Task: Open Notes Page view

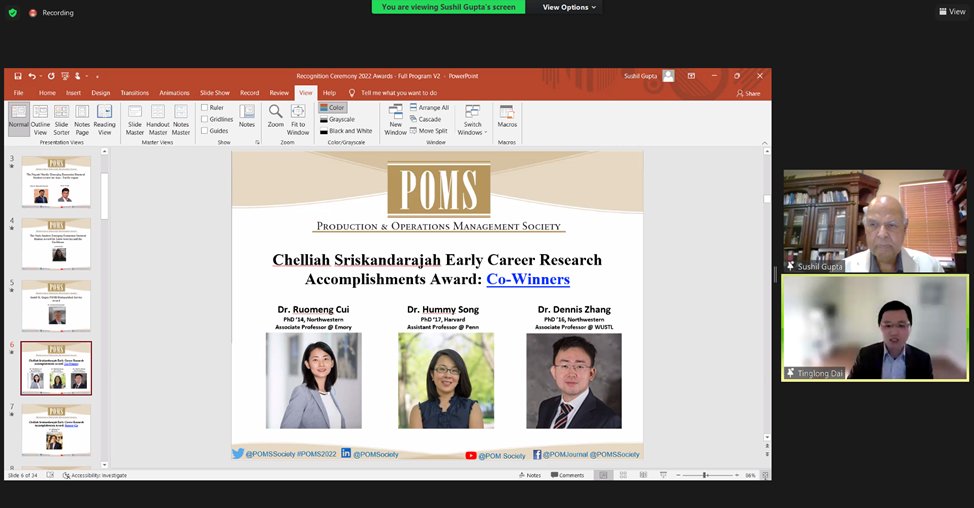Action: point(82,119)
